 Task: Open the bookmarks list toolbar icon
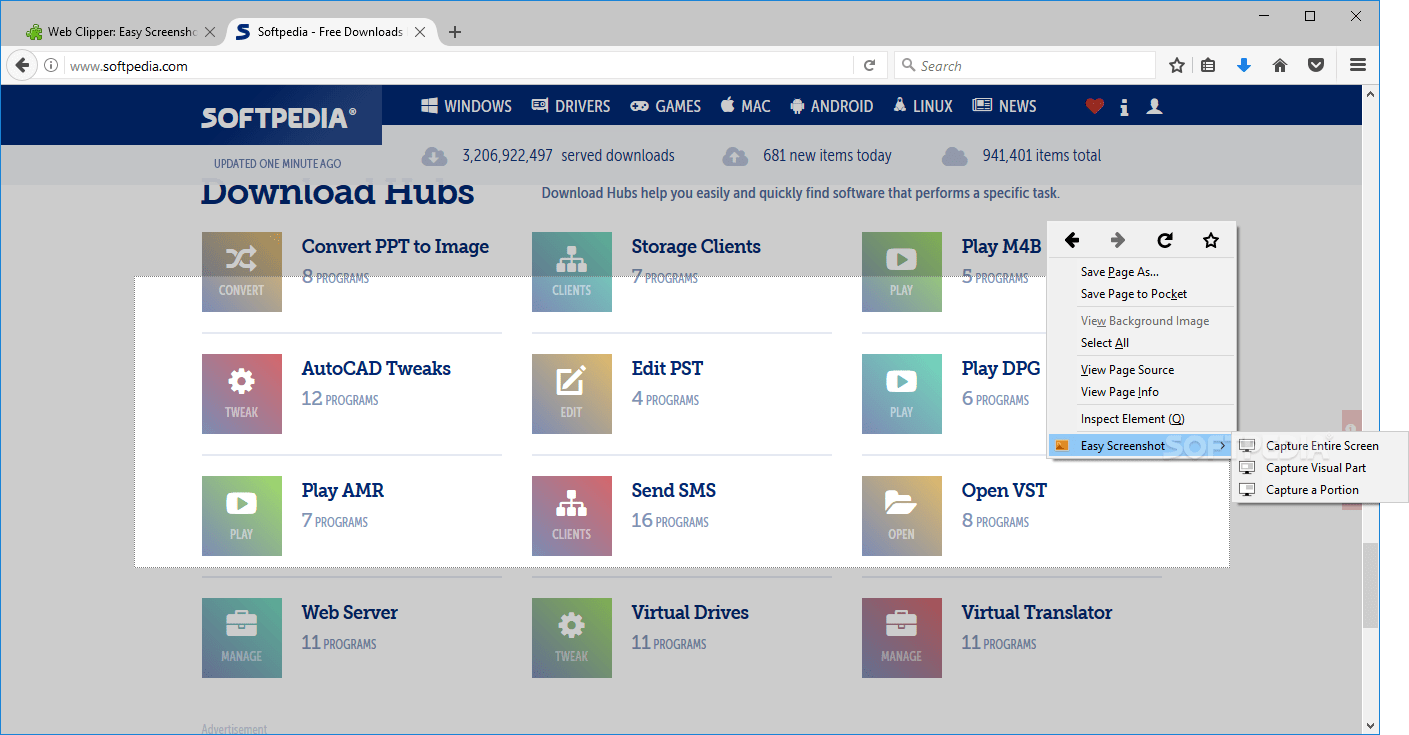click(1208, 66)
